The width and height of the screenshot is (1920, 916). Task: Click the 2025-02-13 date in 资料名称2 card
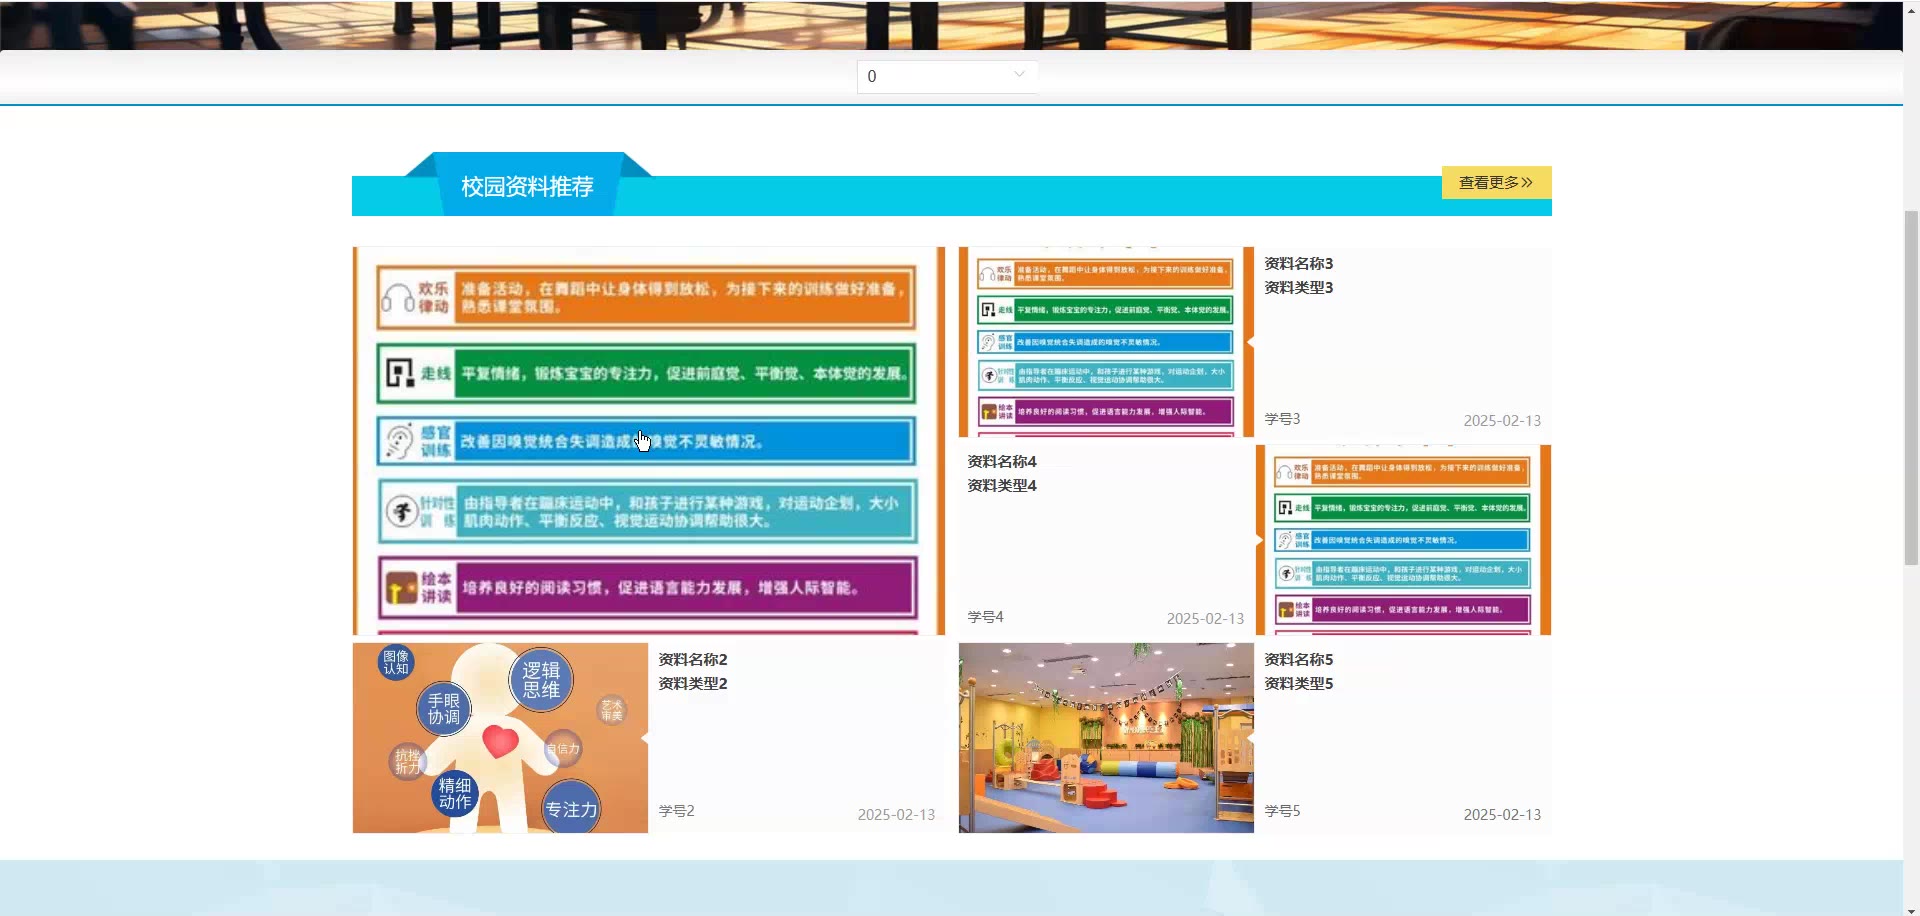tap(896, 815)
